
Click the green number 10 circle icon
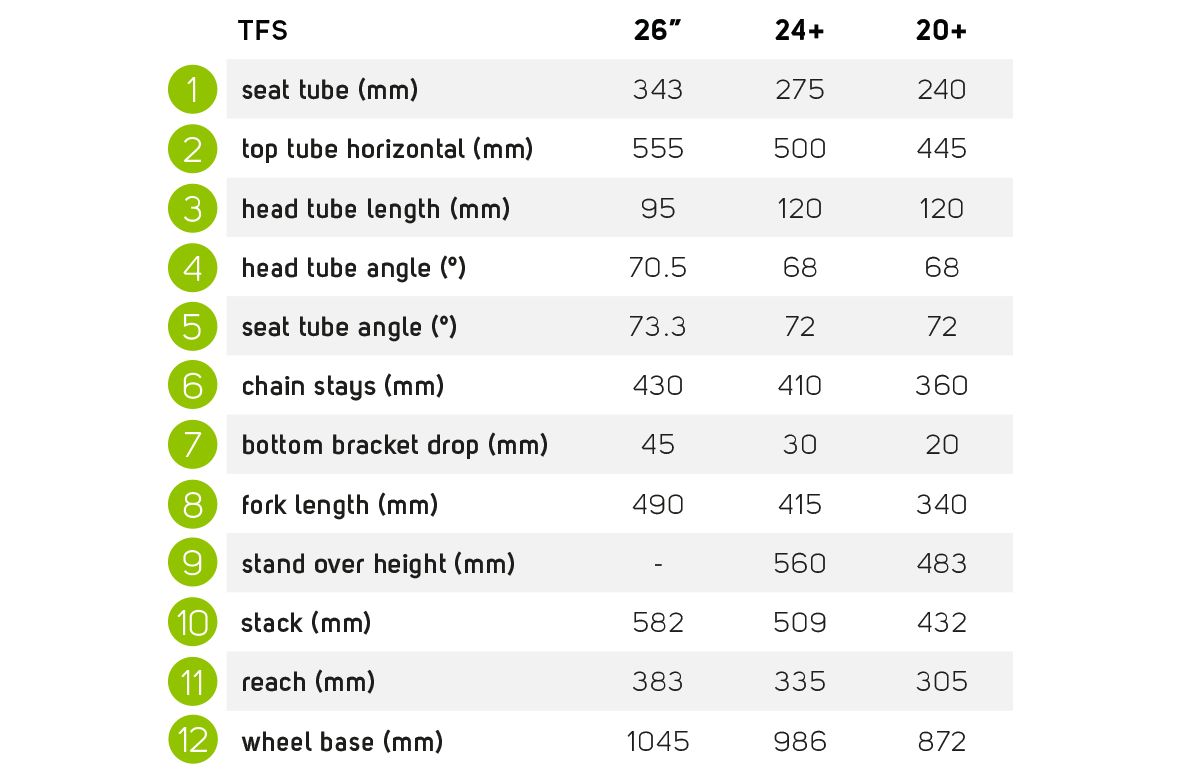tap(192, 623)
